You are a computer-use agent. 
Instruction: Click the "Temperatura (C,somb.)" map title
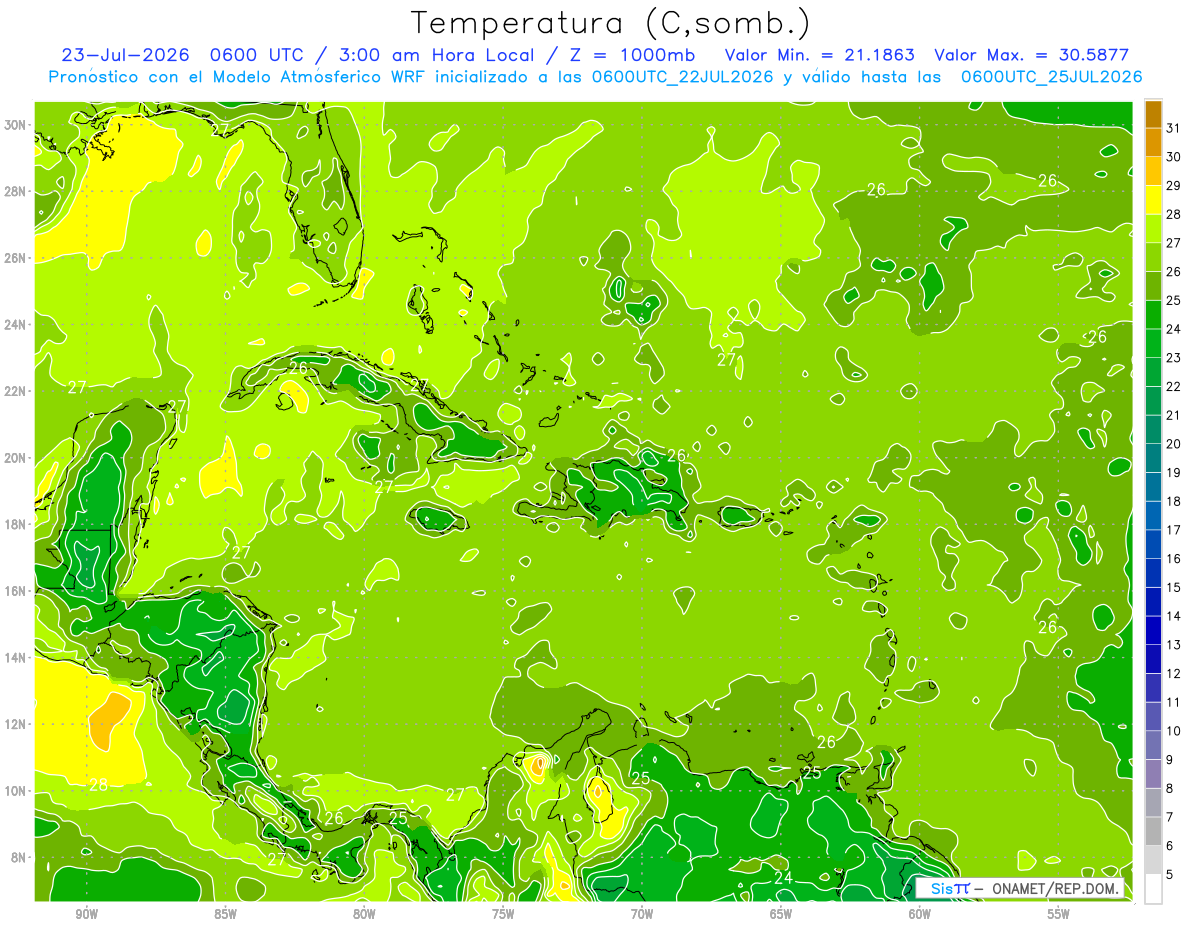(x=611, y=23)
